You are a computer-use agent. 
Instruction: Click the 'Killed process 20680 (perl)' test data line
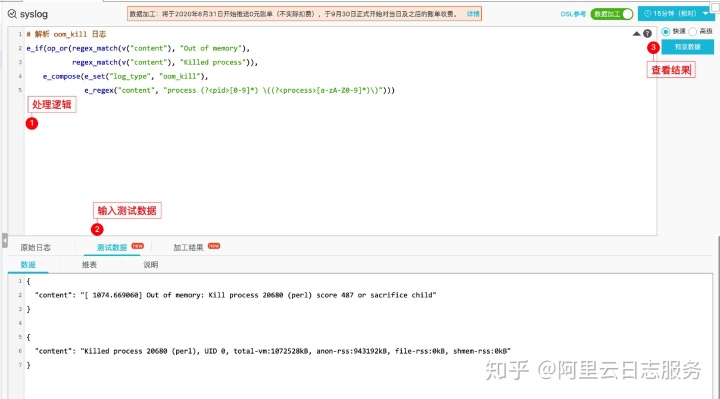coord(273,351)
